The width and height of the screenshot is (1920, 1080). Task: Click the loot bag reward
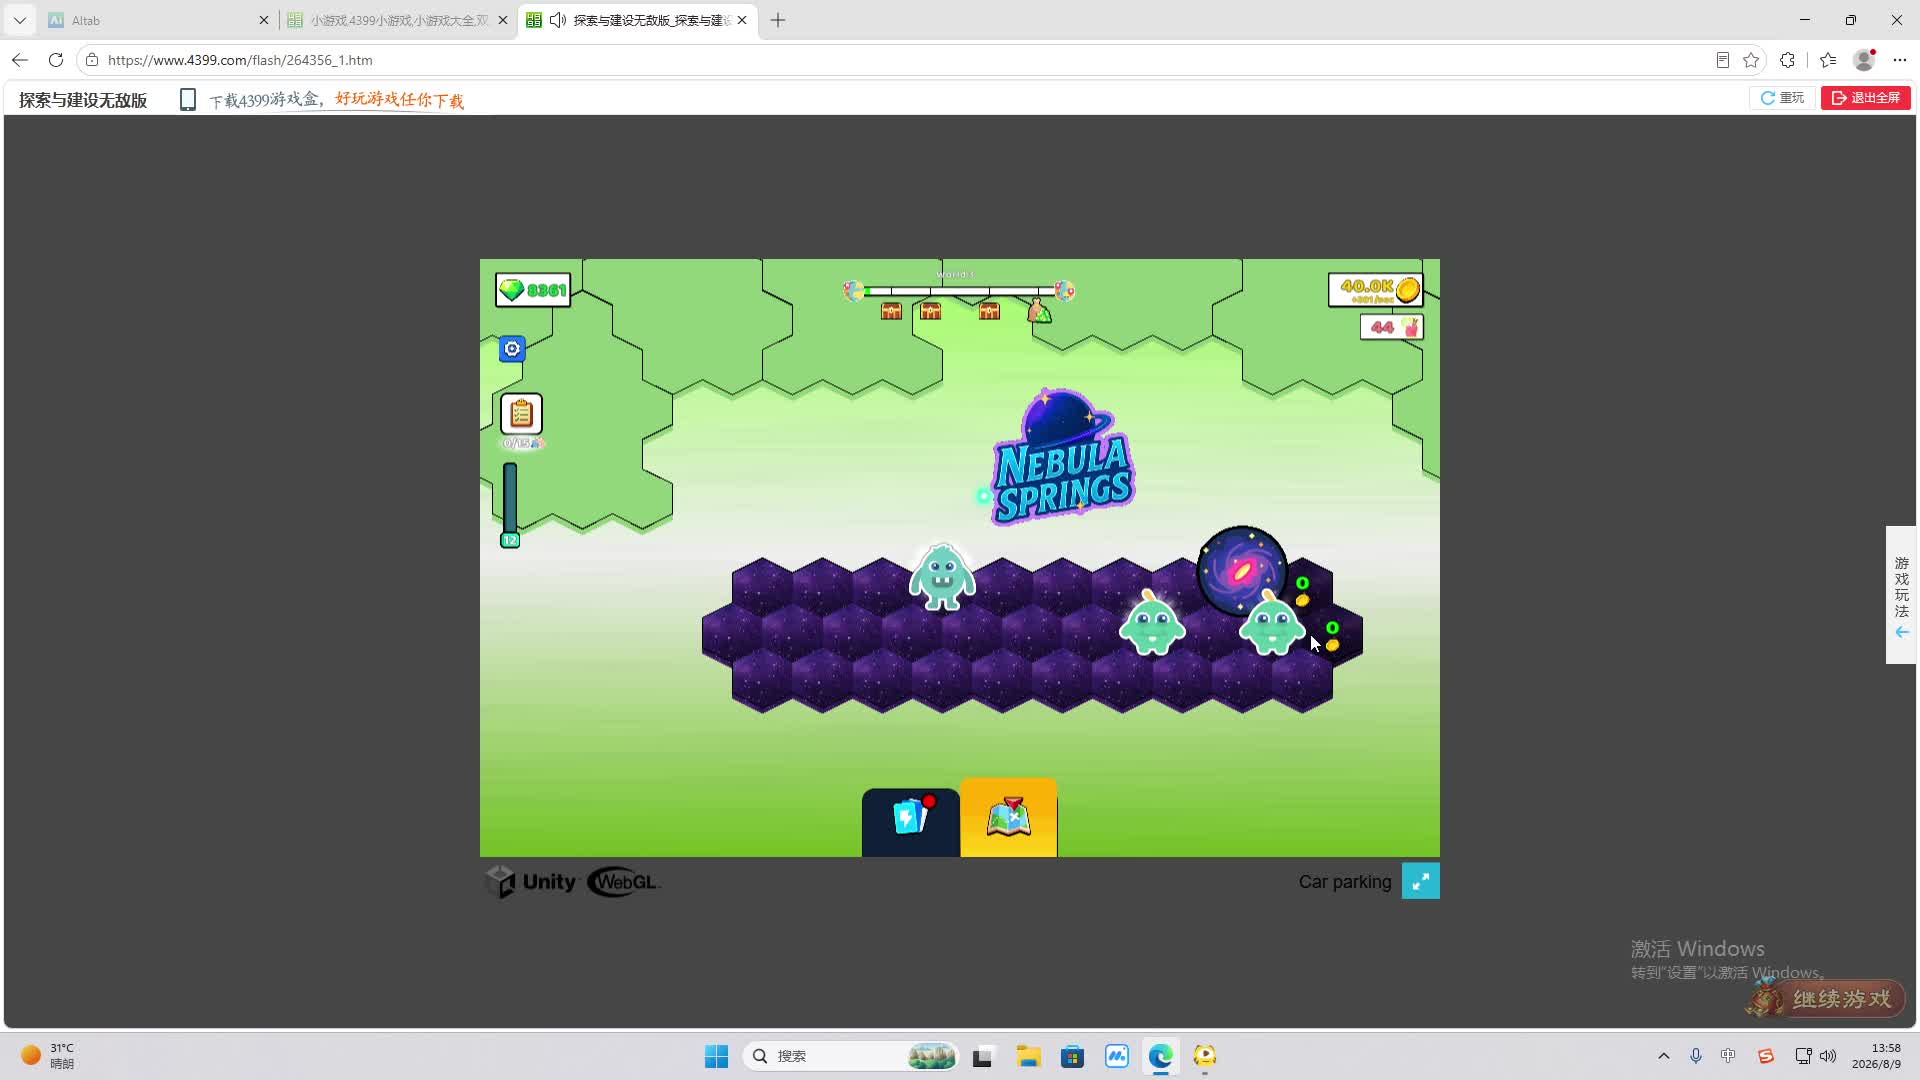coord(1040,311)
